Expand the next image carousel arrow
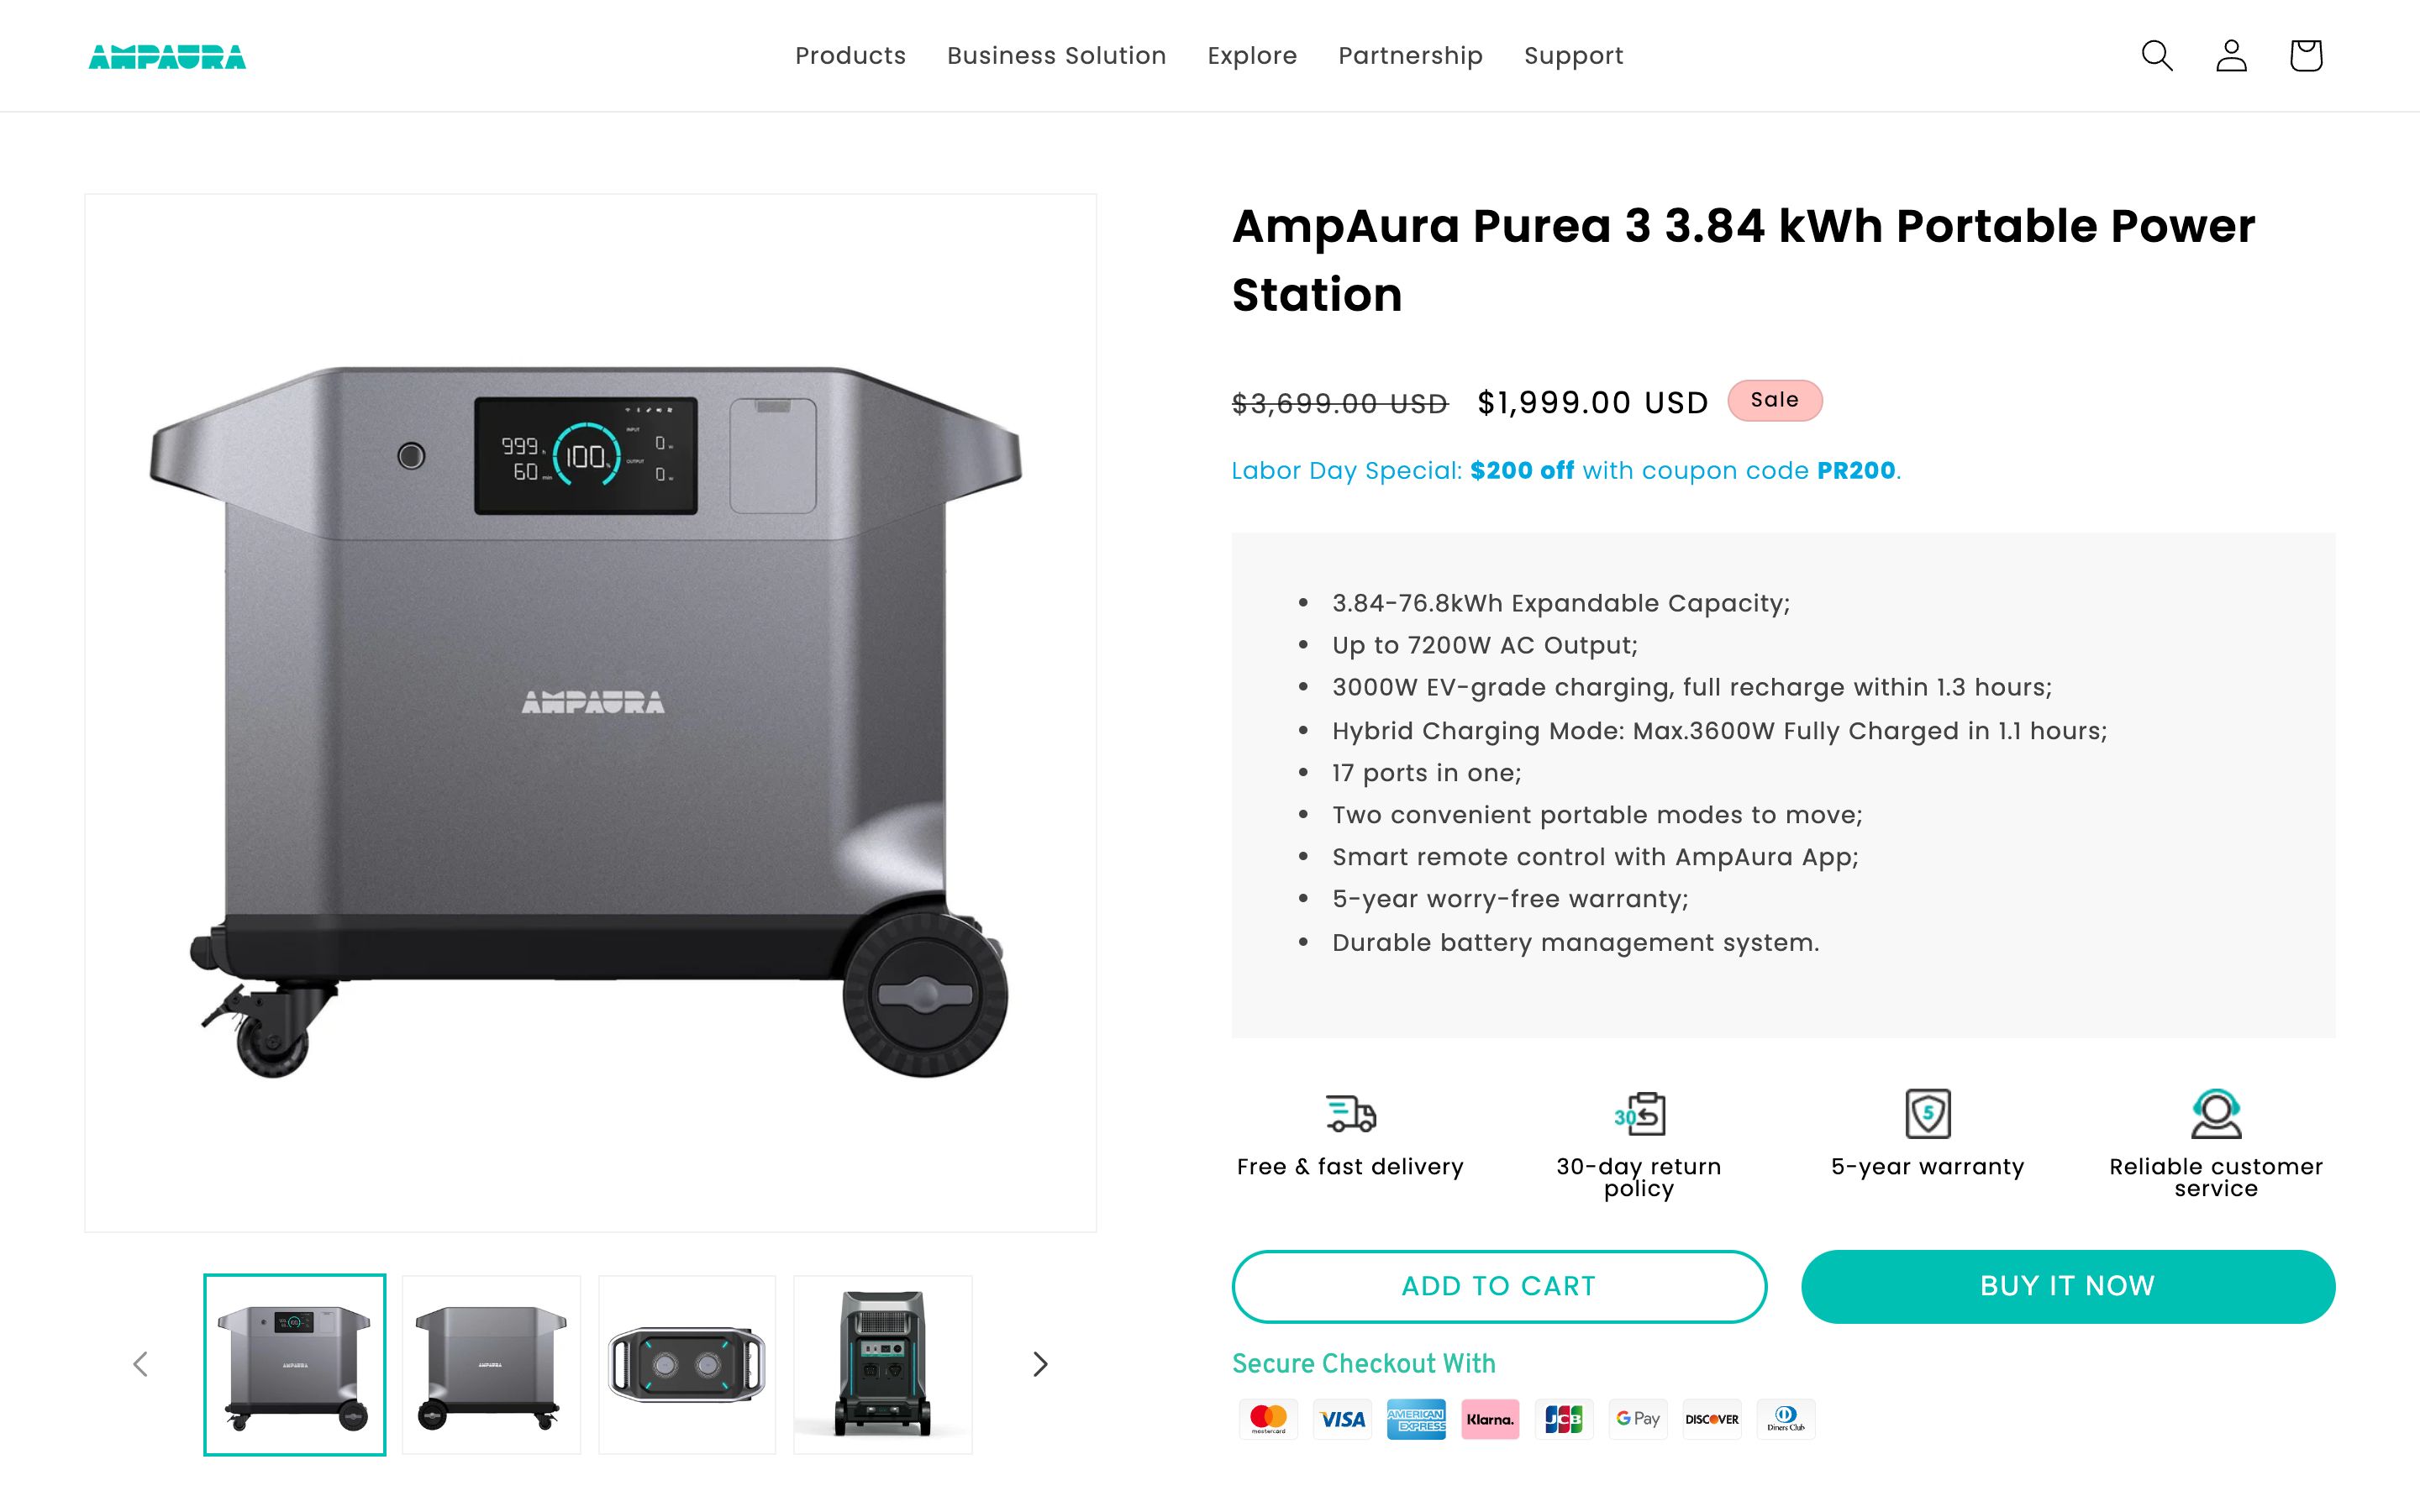The height and width of the screenshot is (1512, 2420). pyautogui.click(x=1039, y=1364)
